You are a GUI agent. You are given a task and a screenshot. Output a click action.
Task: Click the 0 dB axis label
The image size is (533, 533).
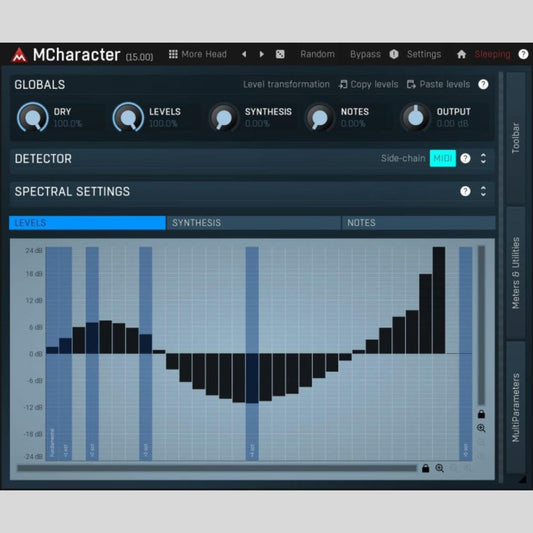click(x=35, y=354)
